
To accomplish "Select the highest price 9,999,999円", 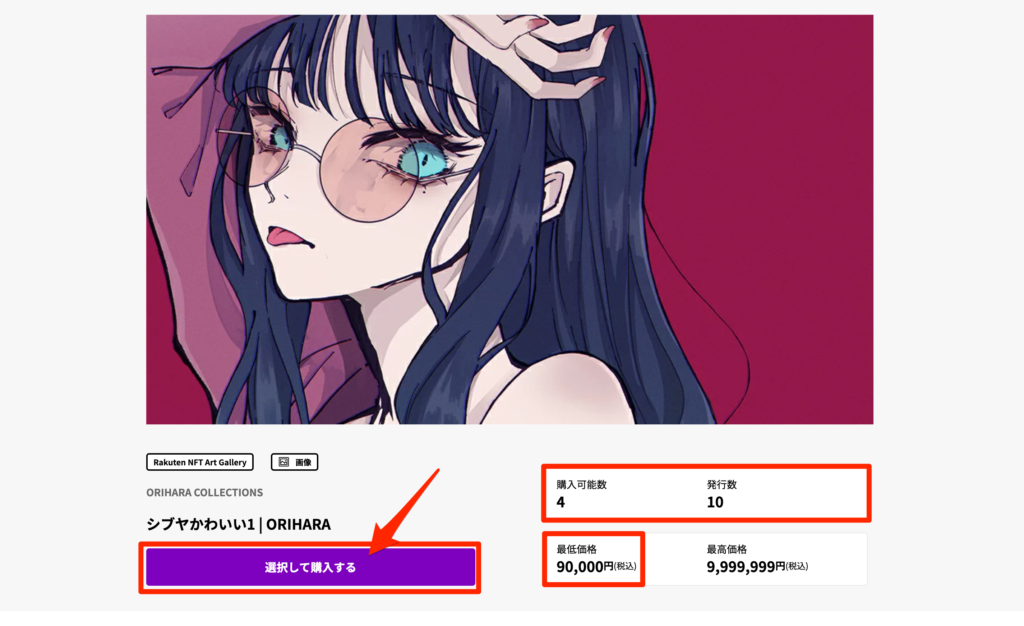I will click(x=746, y=566).
